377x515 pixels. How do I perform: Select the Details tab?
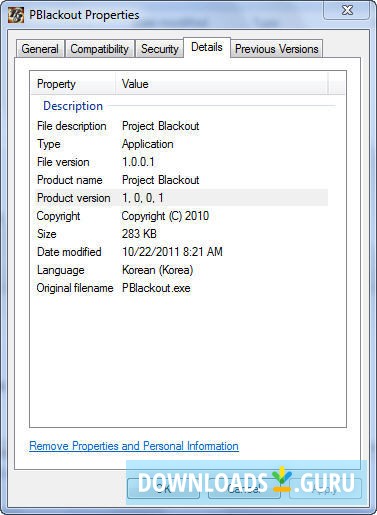[207, 47]
